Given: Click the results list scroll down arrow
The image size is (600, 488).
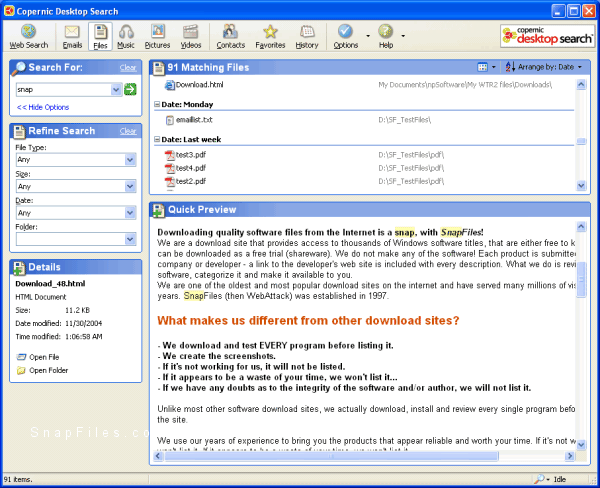Looking at the screenshot, I should [581, 186].
